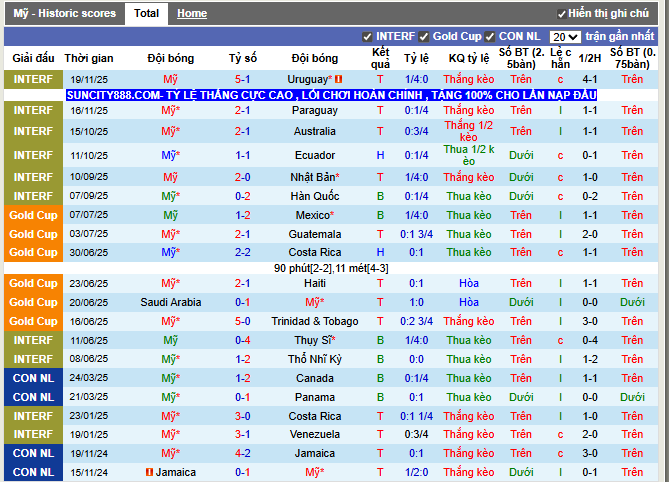Click the 1-1 score against Ecuador

(242, 155)
